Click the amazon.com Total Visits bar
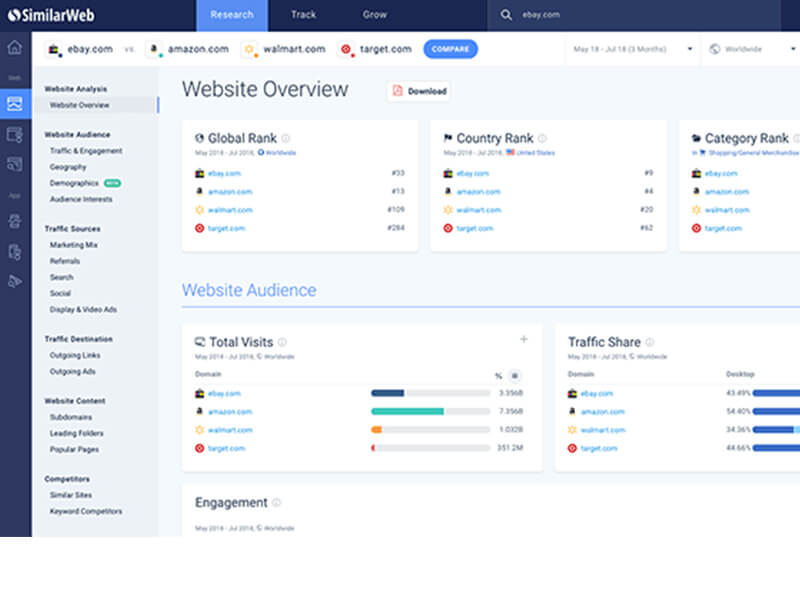Screen dimensions: 800x600 431,411
